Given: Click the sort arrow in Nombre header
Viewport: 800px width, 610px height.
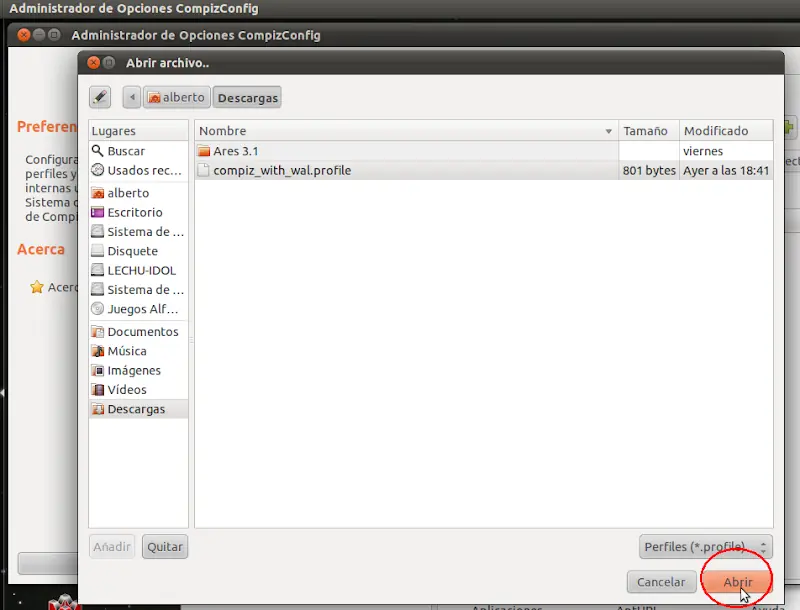Looking at the screenshot, I should [x=608, y=131].
